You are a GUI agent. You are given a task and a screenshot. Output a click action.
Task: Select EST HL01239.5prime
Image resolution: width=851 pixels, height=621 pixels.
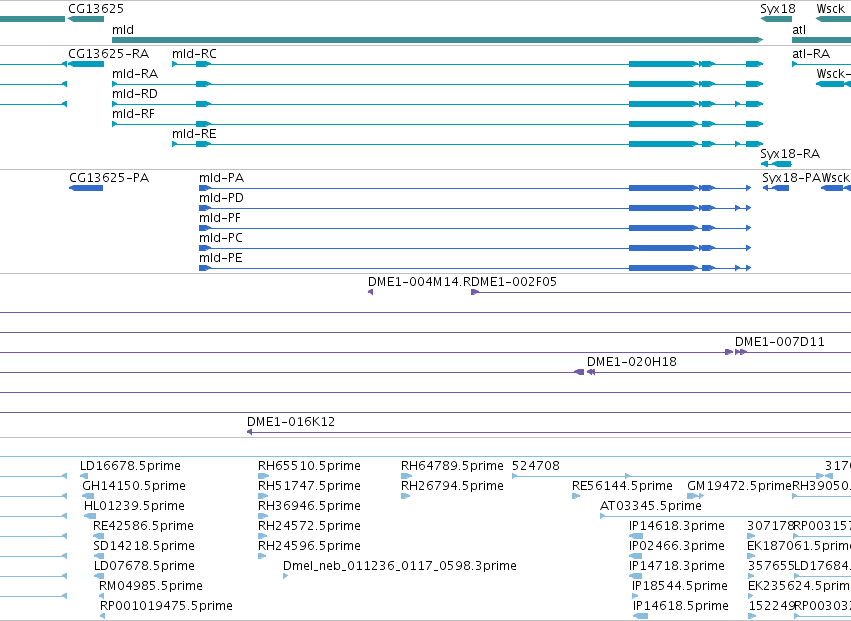click(x=134, y=506)
